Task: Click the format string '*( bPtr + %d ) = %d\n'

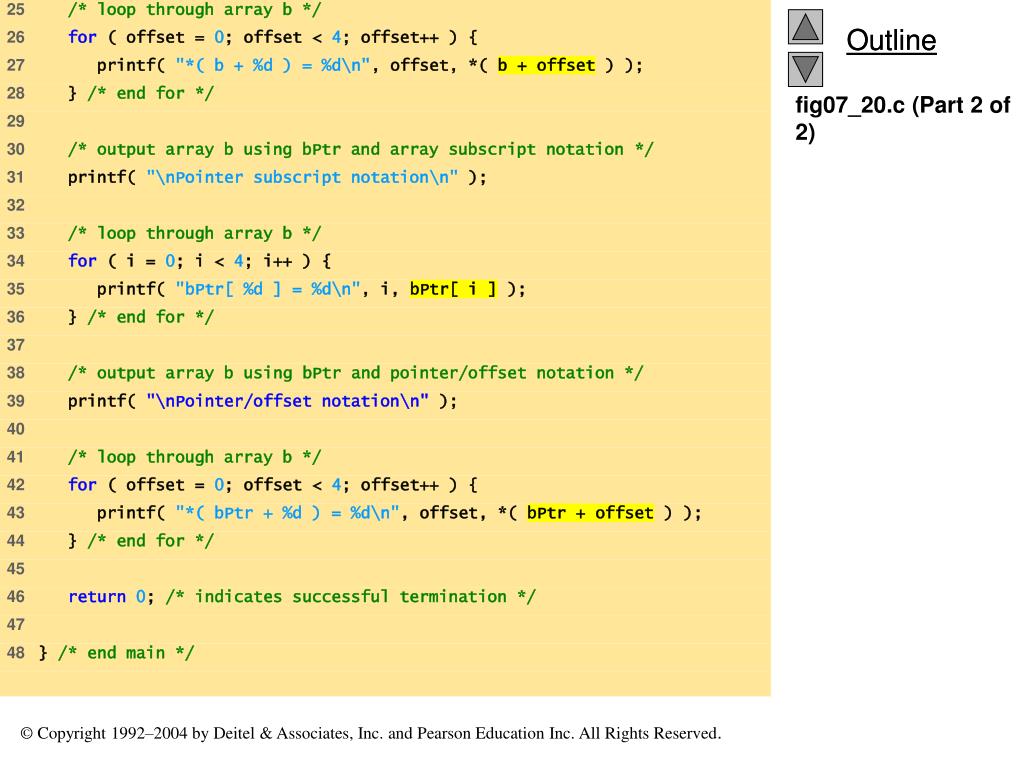Action: tap(287, 513)
